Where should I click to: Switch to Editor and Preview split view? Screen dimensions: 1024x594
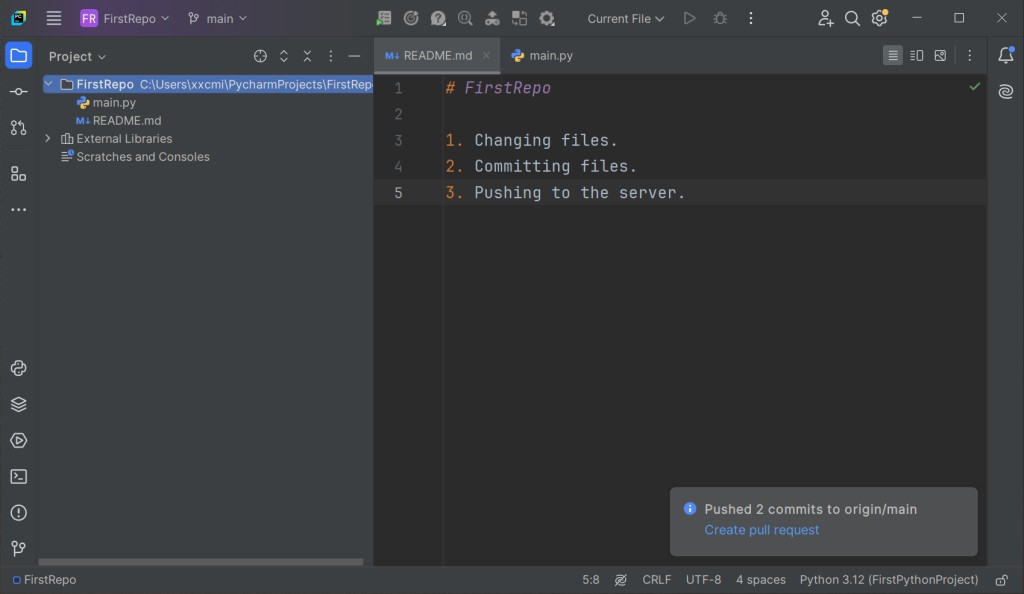pos(917,56)
